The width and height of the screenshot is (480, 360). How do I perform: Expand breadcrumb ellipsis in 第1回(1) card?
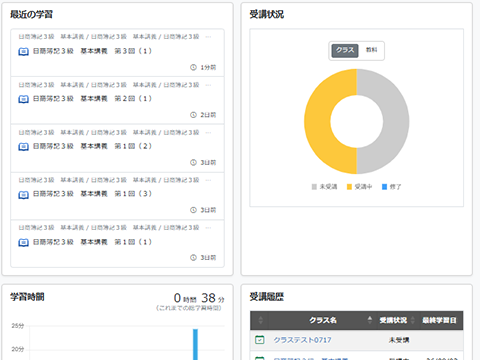pyautogui.click(x=208, y=228)
